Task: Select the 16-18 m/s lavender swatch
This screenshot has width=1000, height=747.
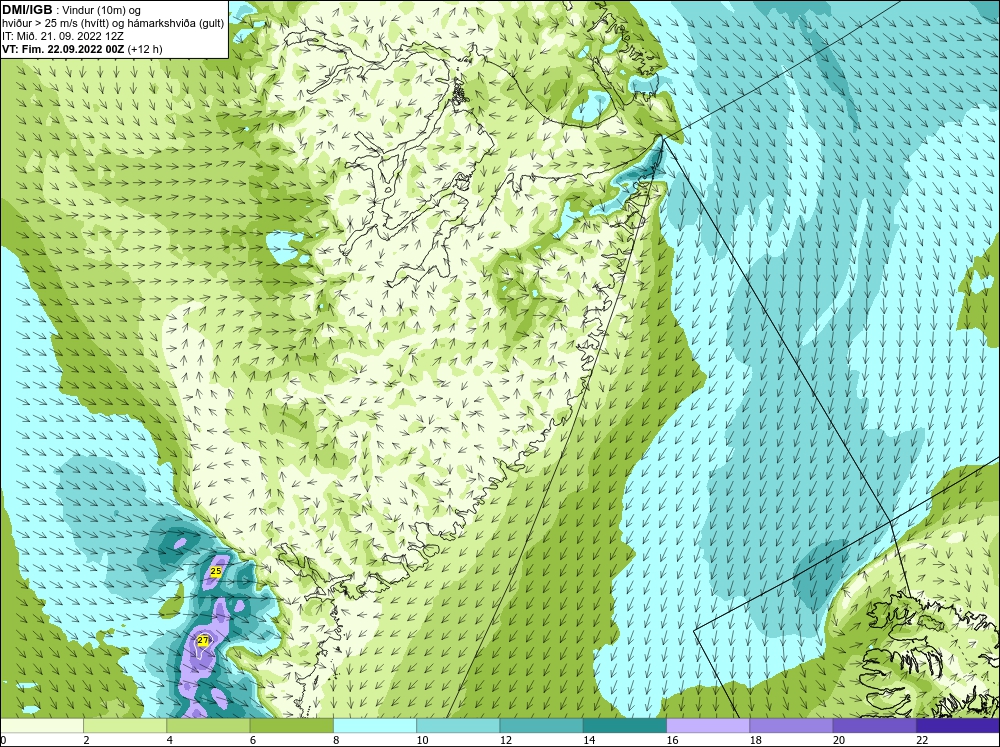Action: (708, 725)
